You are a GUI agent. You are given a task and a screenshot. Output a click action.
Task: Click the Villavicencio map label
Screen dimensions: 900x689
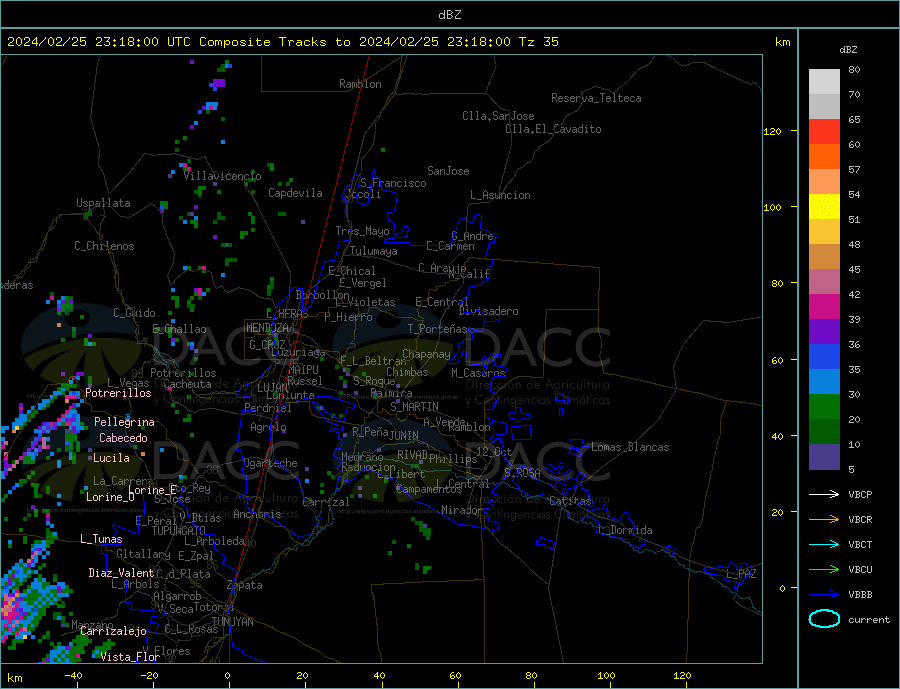(x=222, y=176)
